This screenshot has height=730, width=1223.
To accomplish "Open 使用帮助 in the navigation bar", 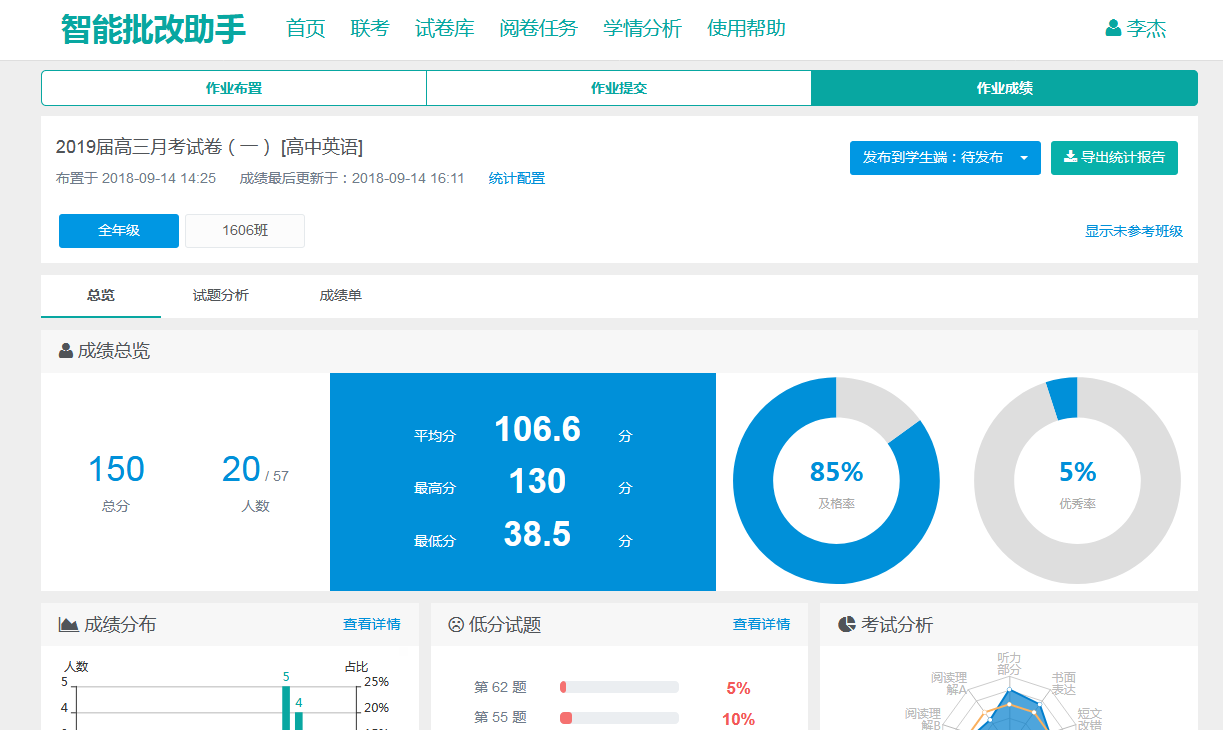I will [x=746, y=29].
